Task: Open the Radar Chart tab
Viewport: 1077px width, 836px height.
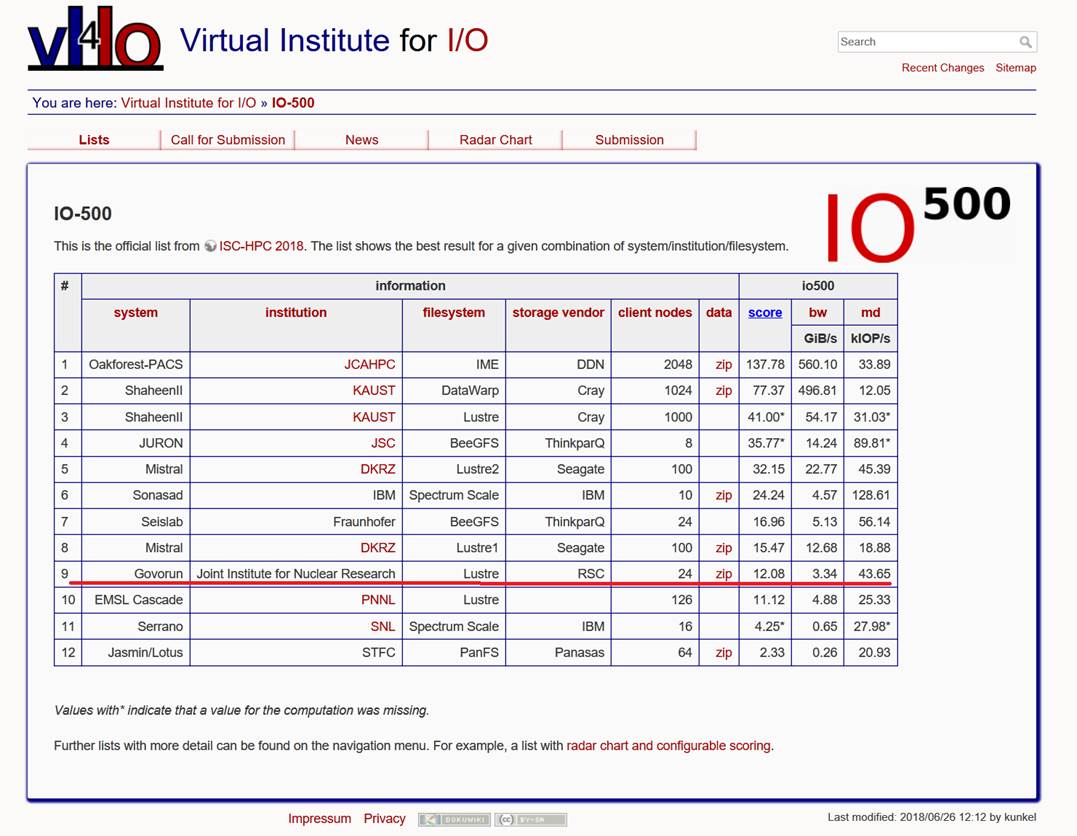Action: pos(496,140)
